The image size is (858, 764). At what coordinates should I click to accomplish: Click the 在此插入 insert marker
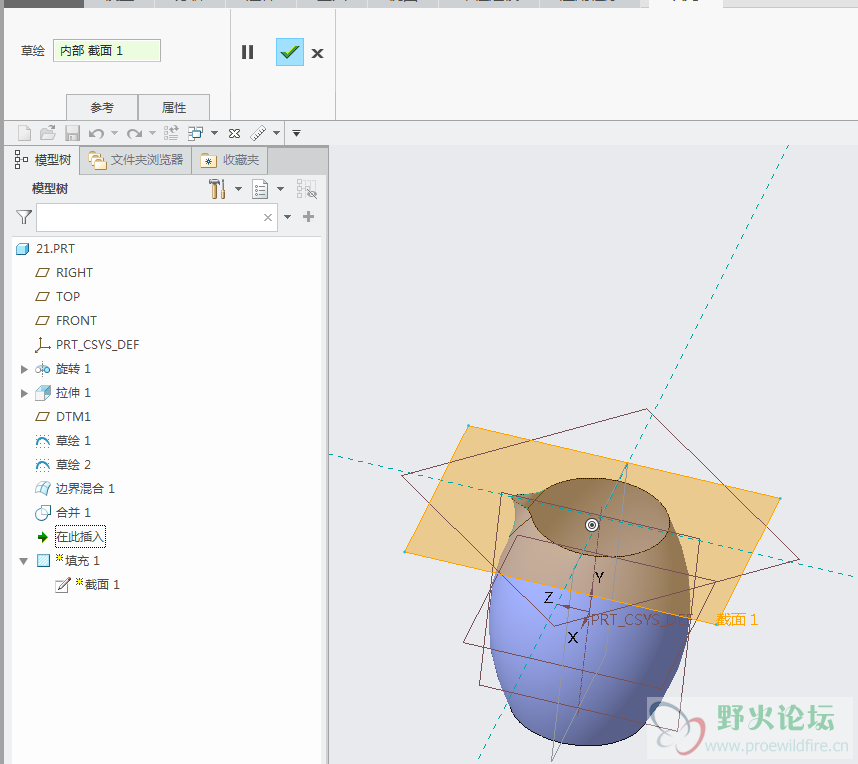[80, 537]
